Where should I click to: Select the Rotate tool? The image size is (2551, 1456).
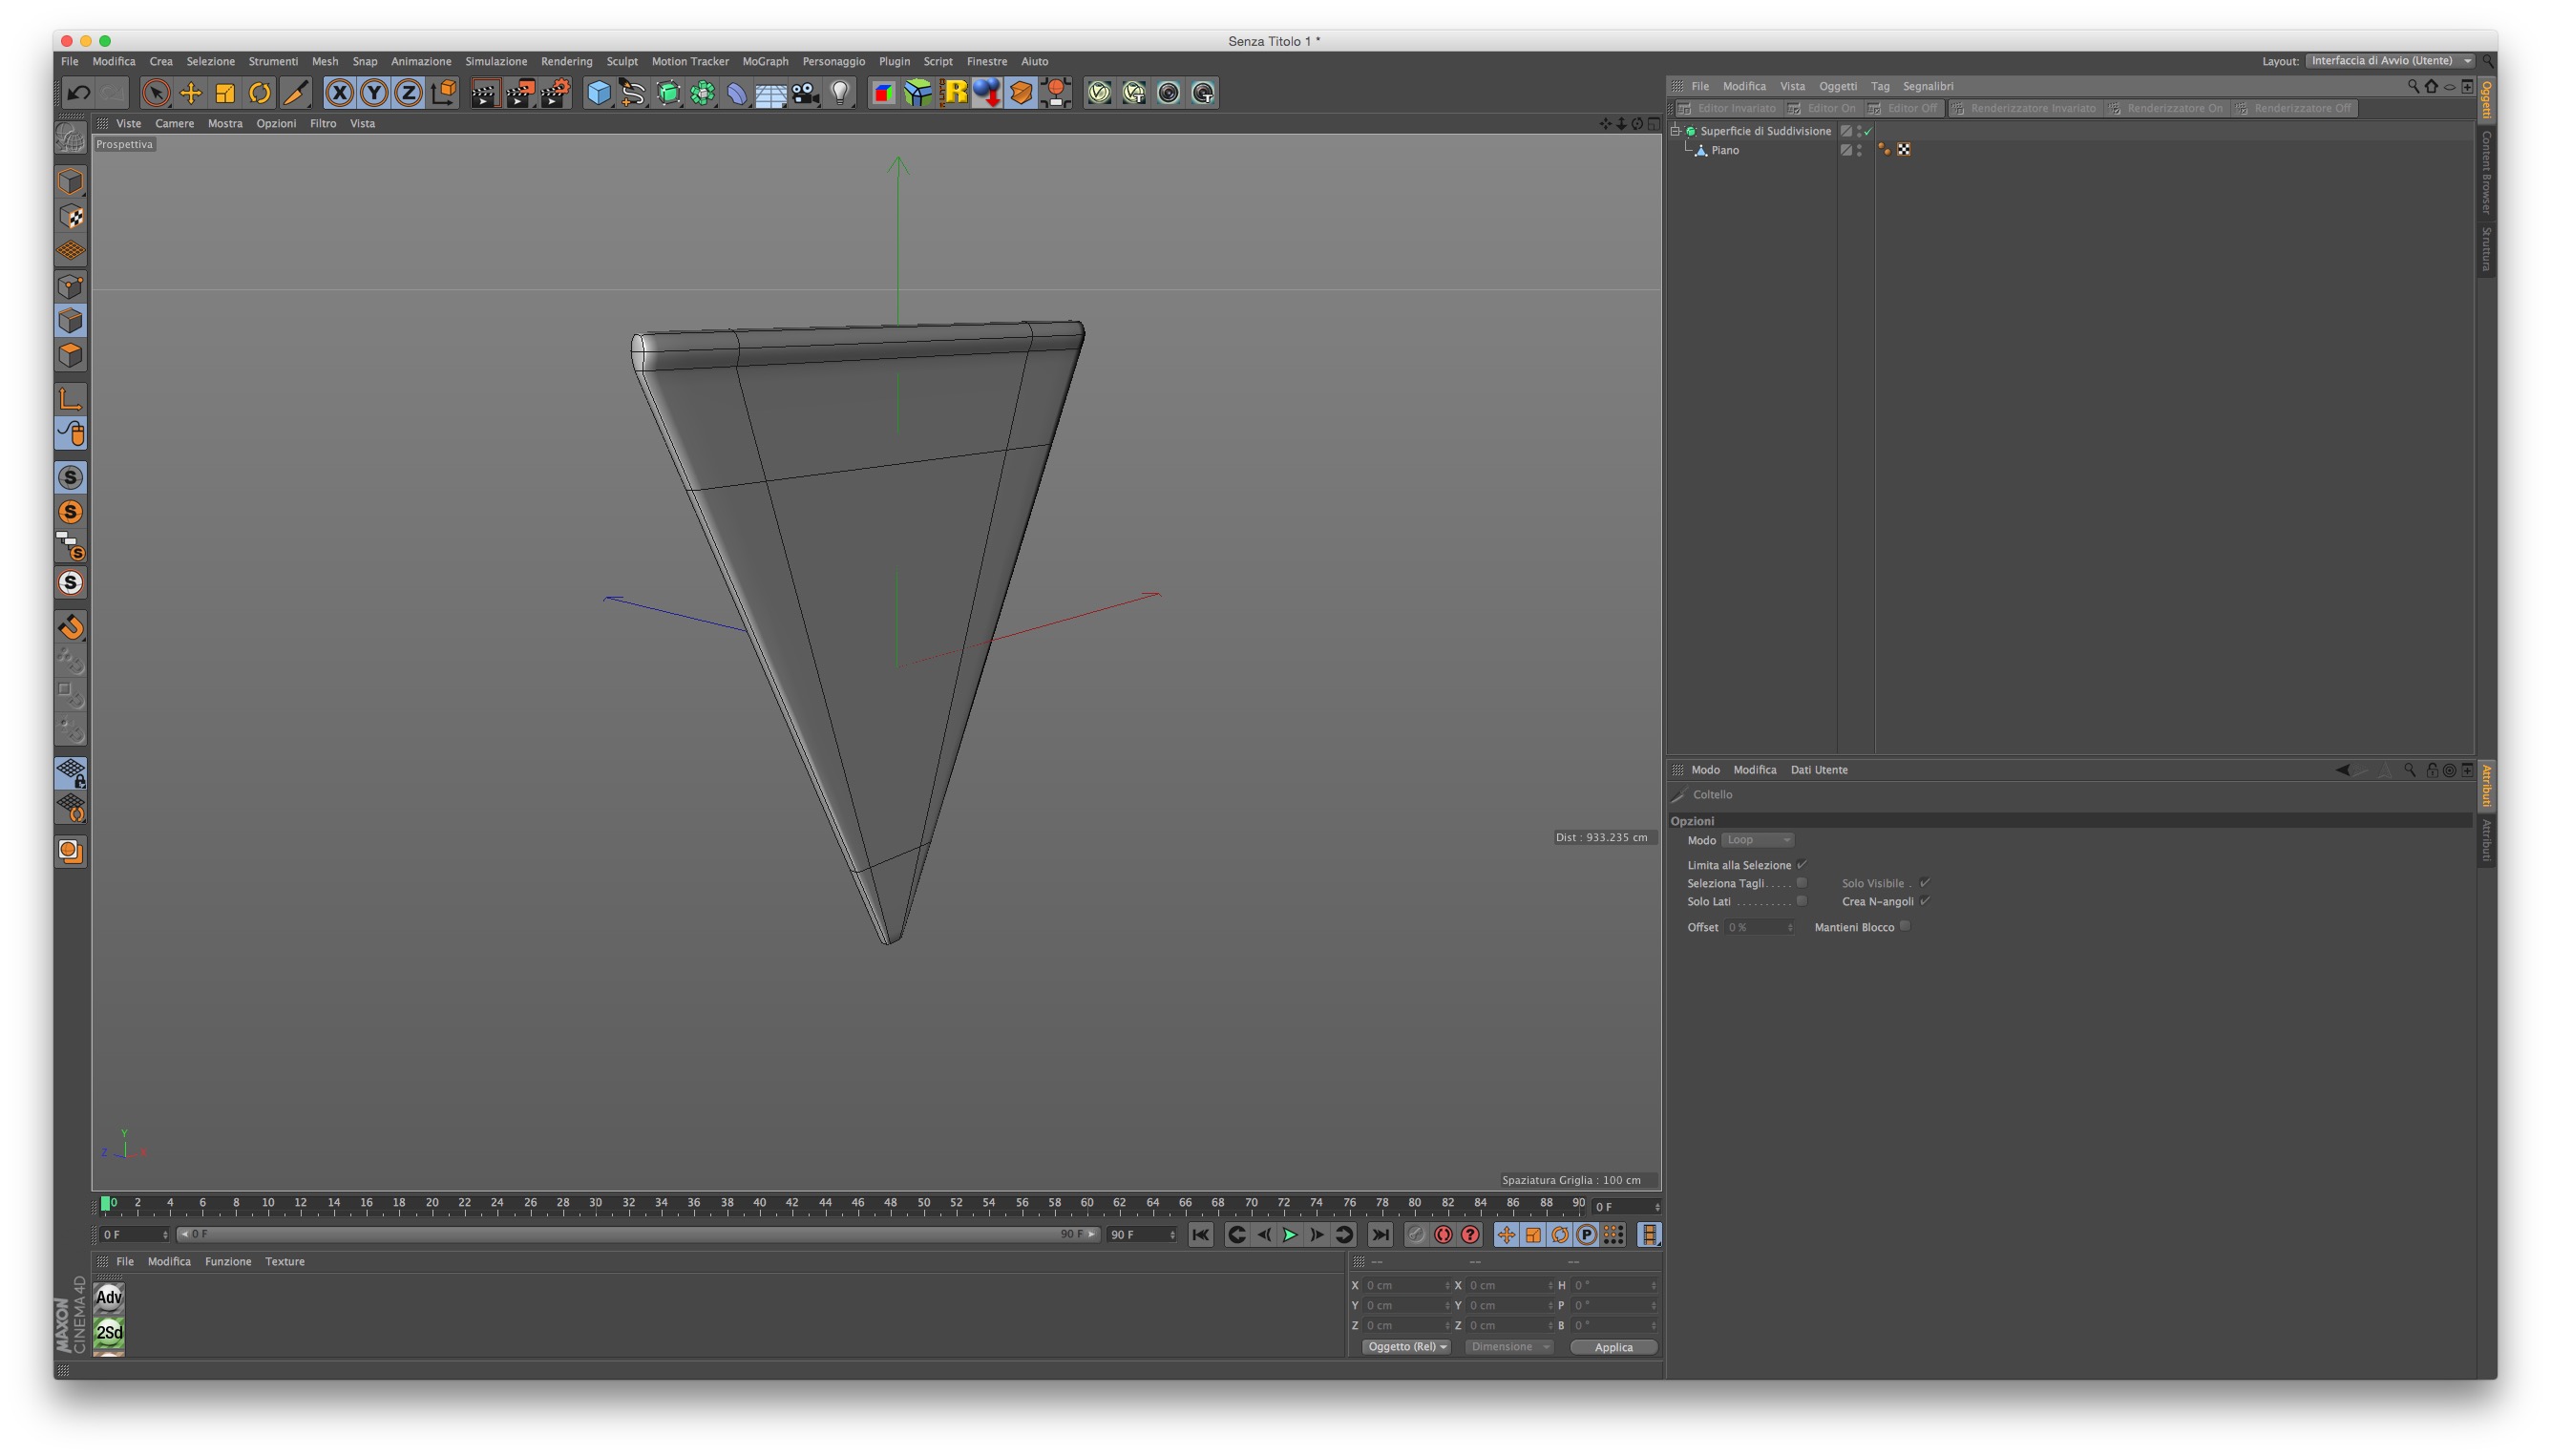tap(259, 93)
